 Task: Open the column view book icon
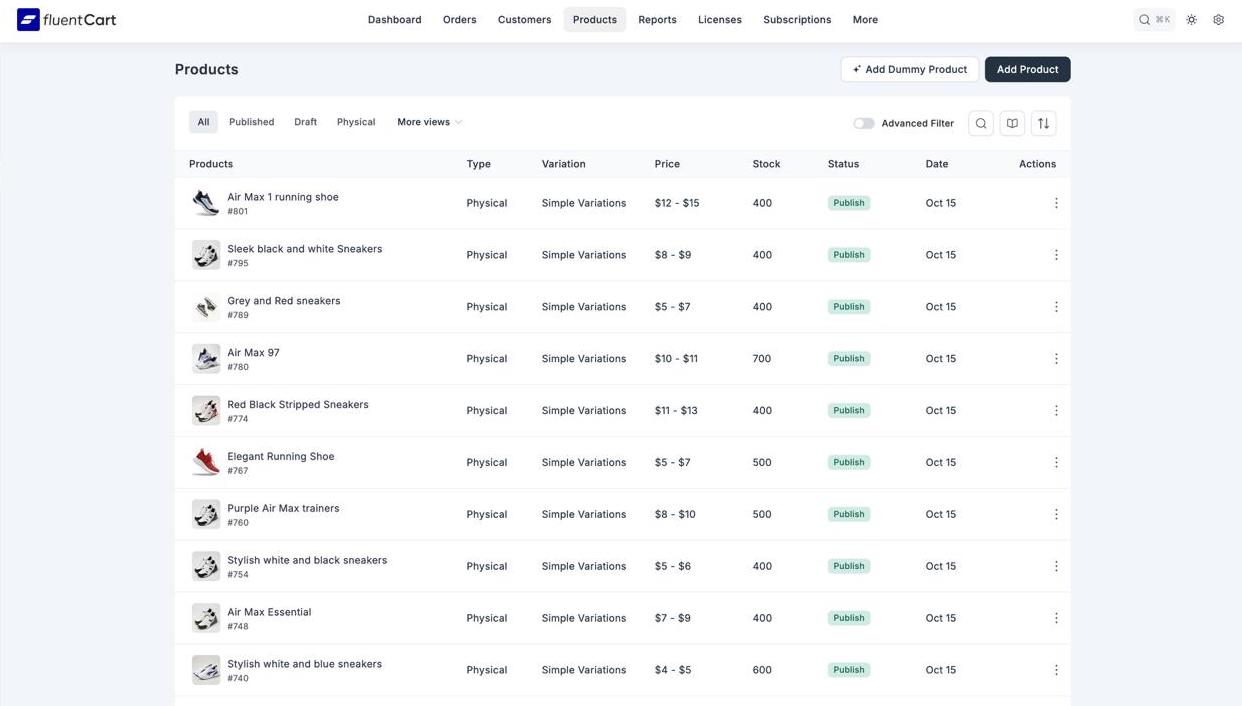(1012, 123)
